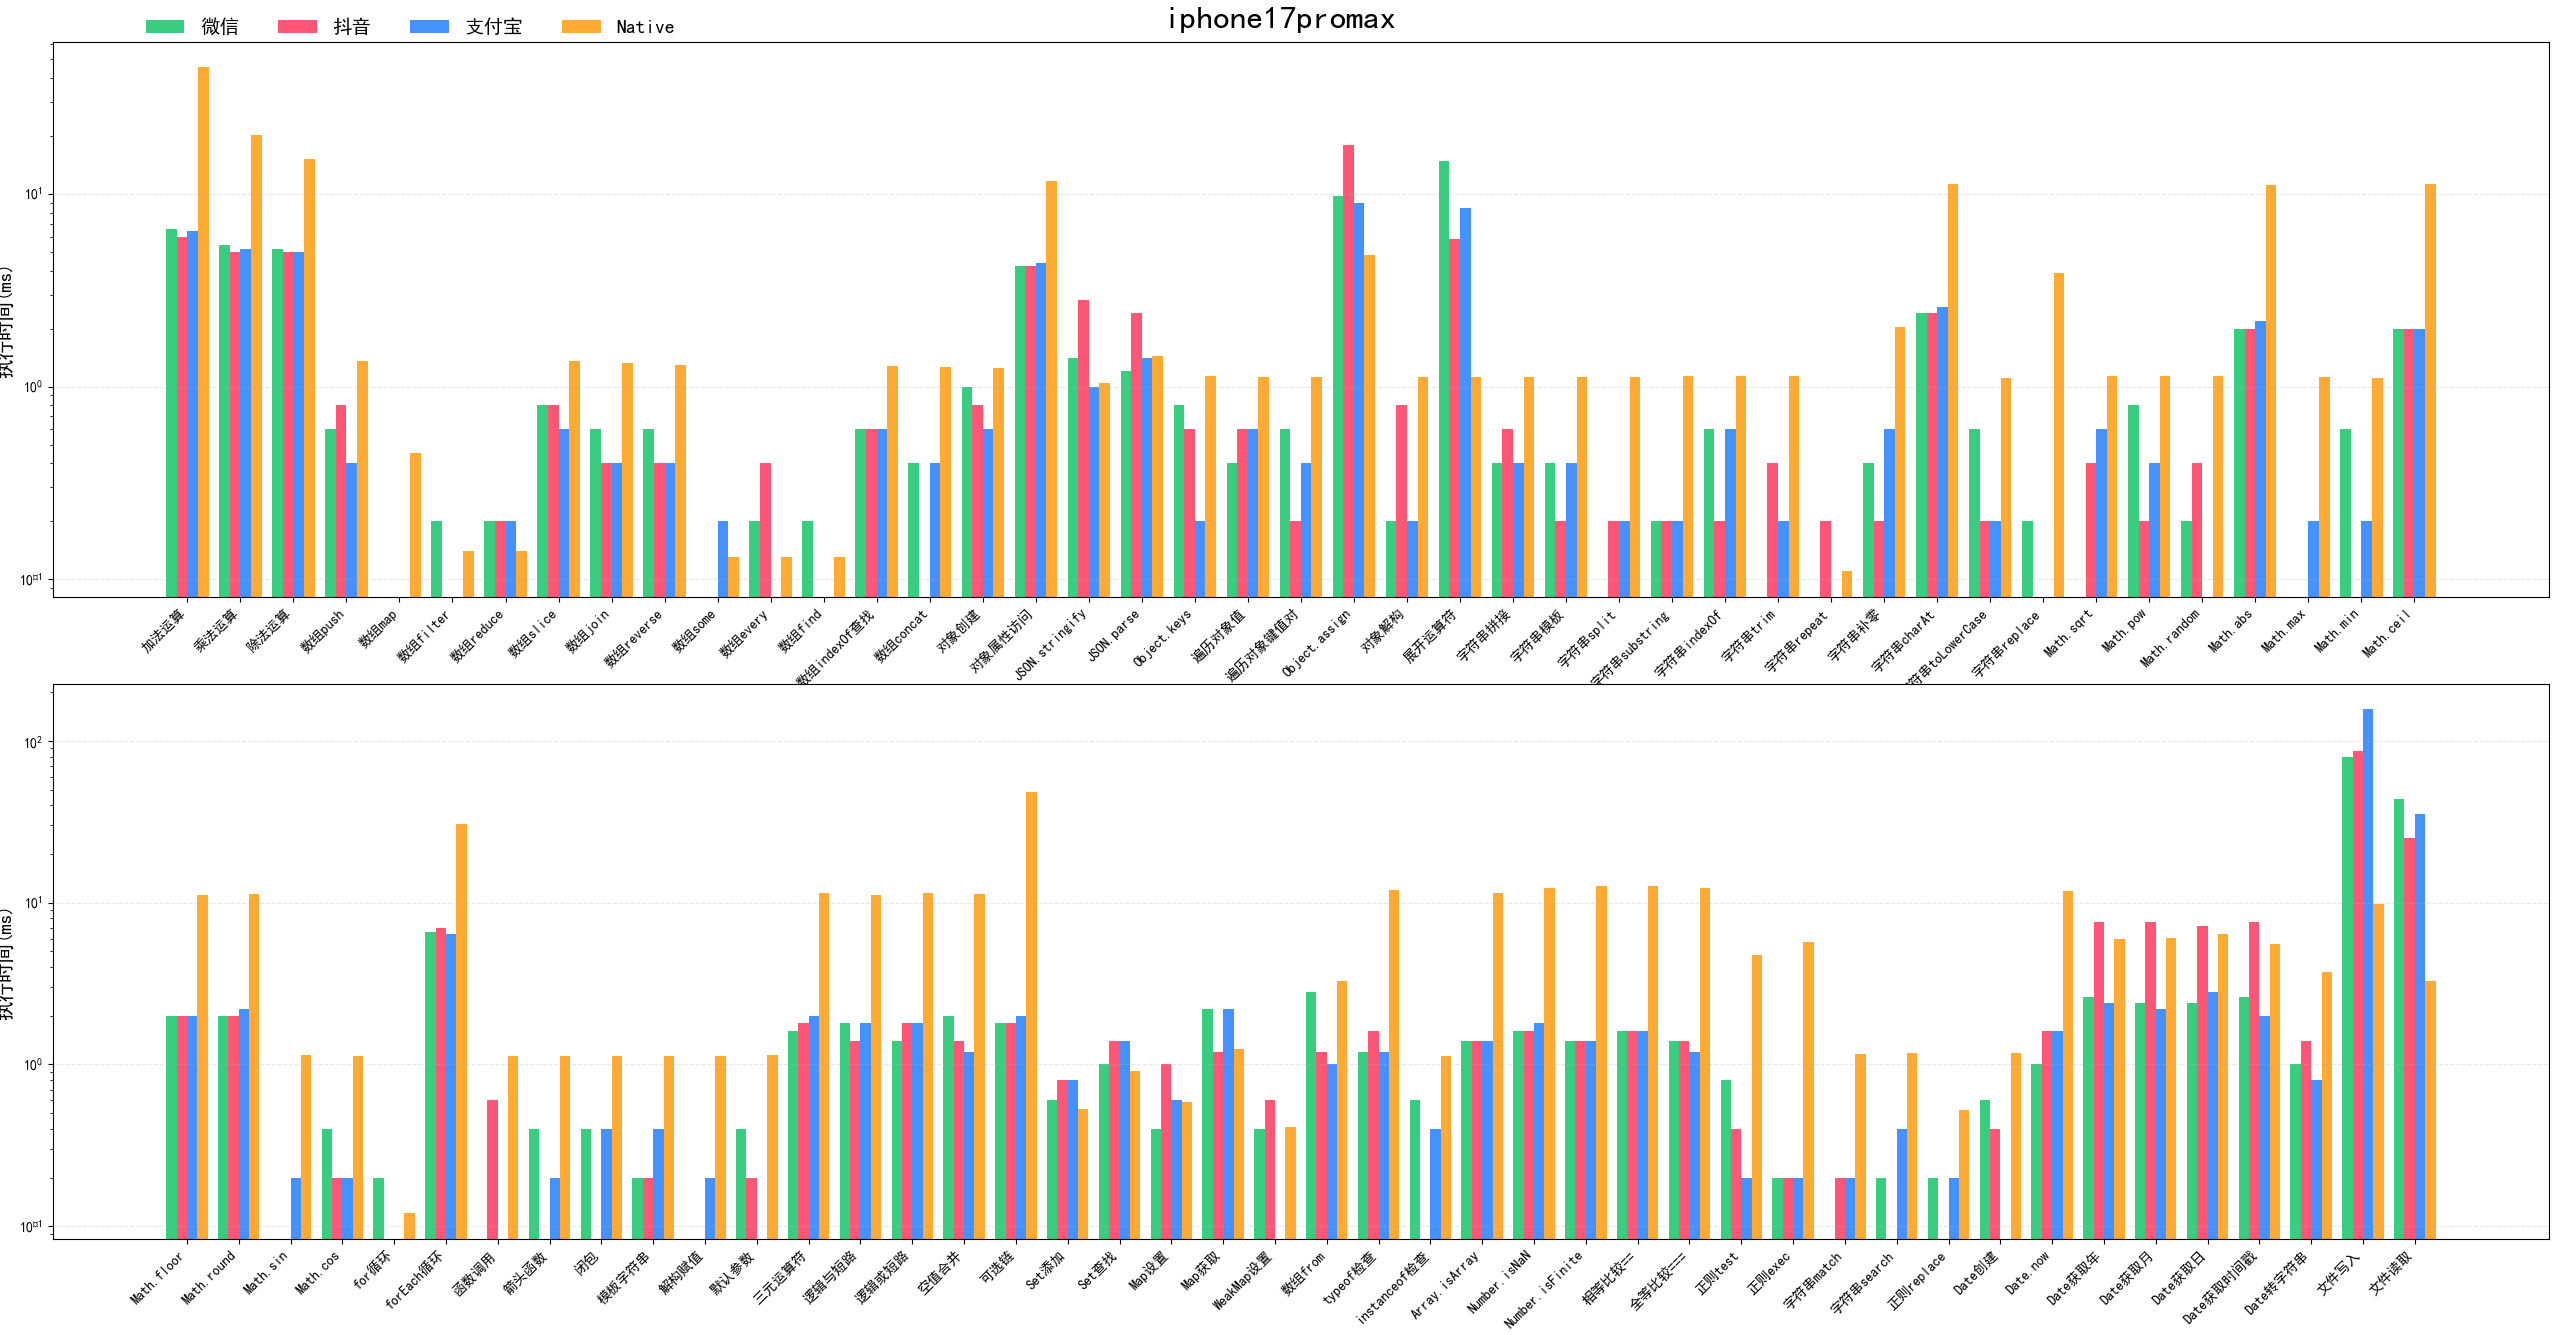Click the Date.now x-axis label

click(2027, 1273)
